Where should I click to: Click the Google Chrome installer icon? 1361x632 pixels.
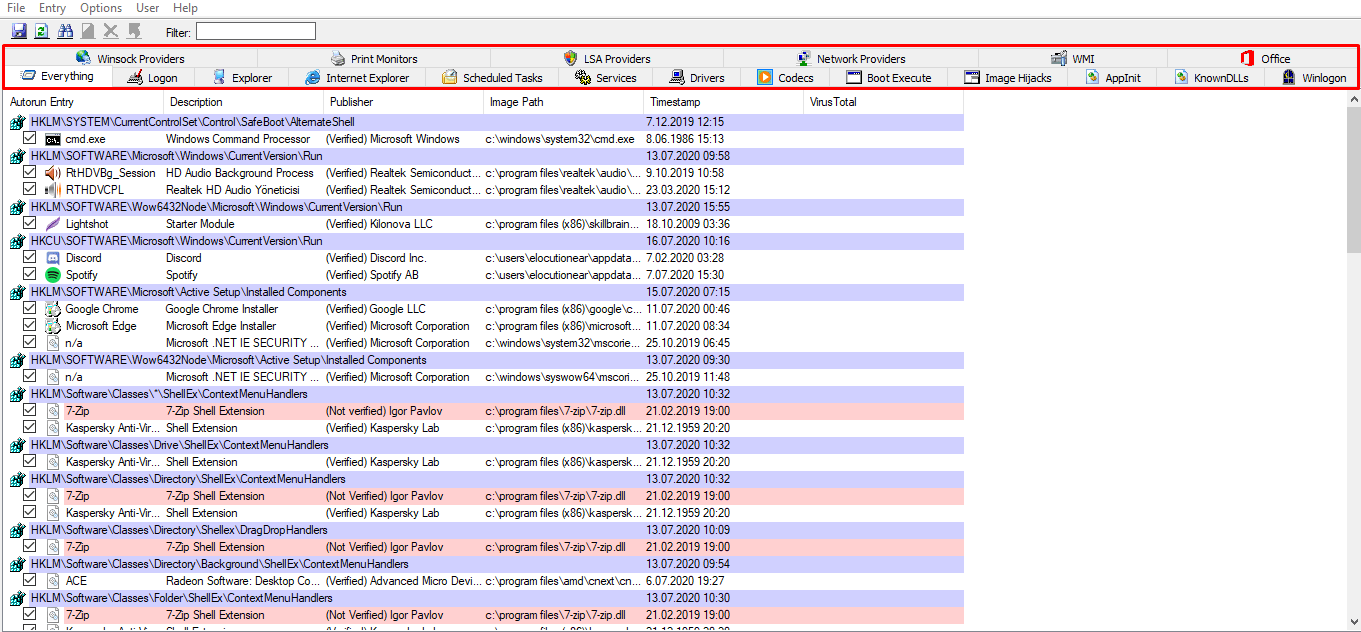pos(53,309)
